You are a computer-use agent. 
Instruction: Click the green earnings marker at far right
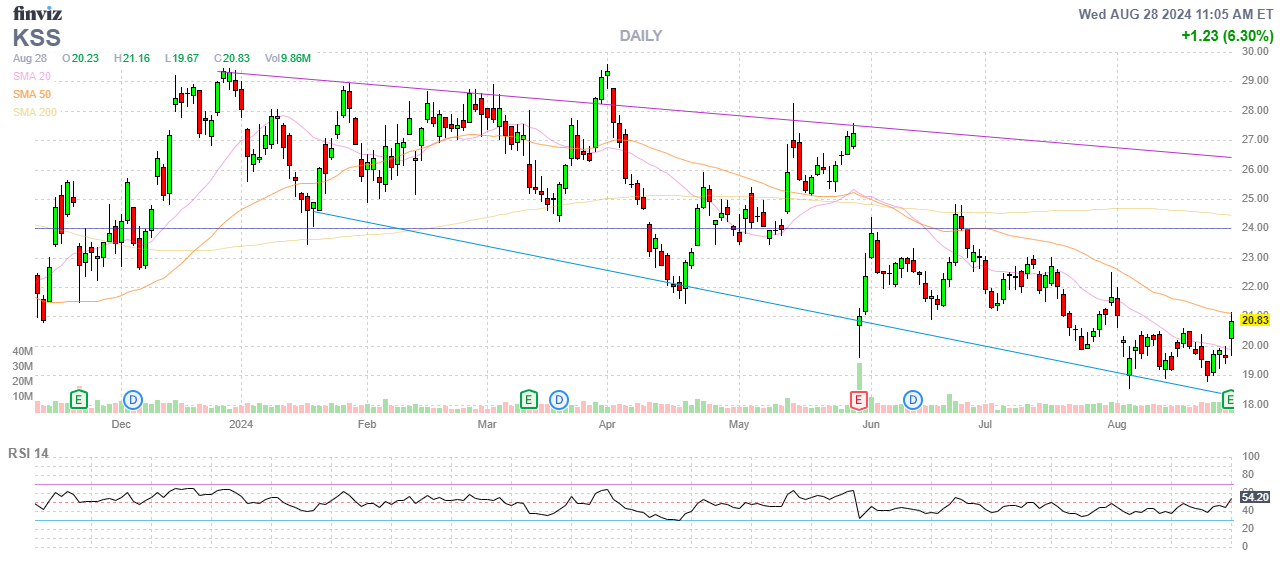1230,401
